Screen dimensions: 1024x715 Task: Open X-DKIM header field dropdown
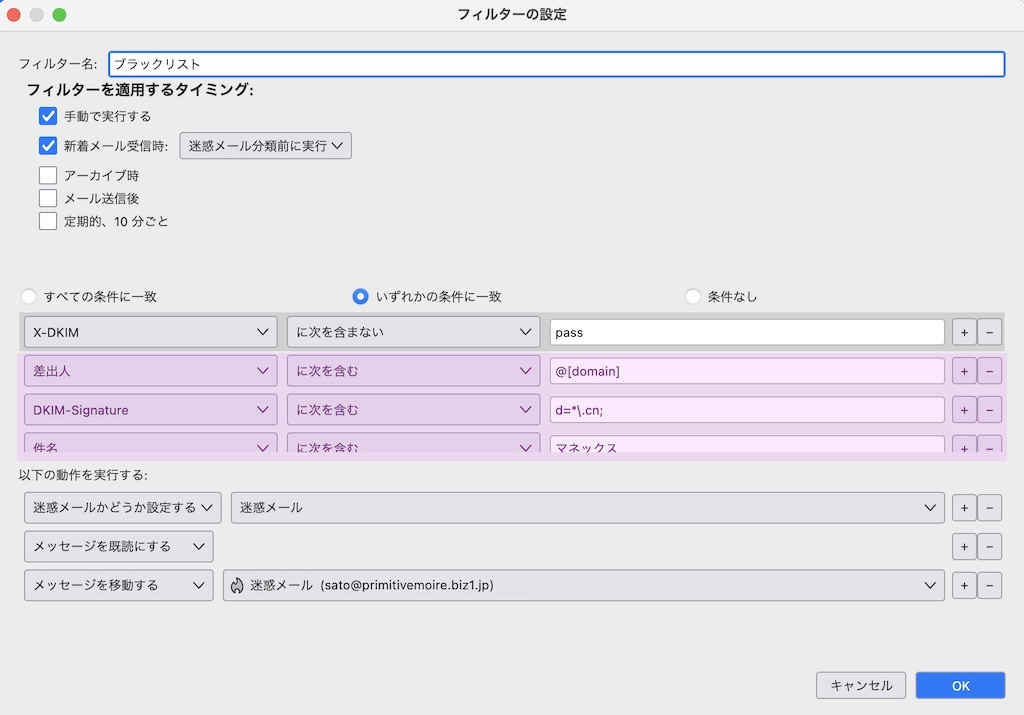[x=150, y=332]
